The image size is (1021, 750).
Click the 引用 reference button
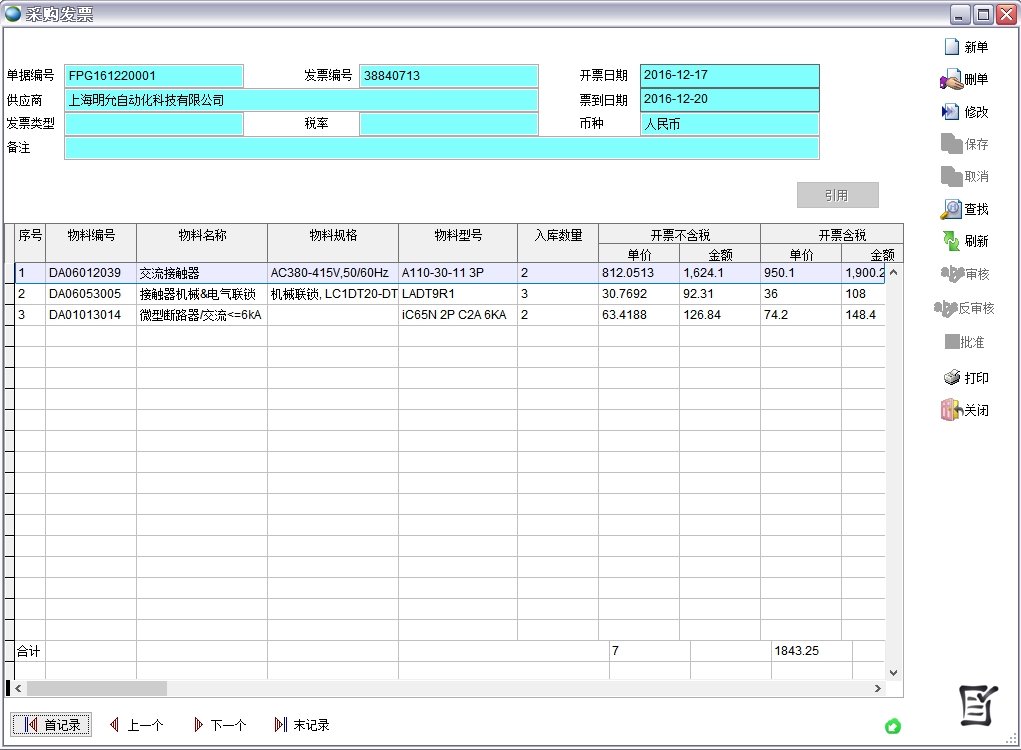point(837,194)
